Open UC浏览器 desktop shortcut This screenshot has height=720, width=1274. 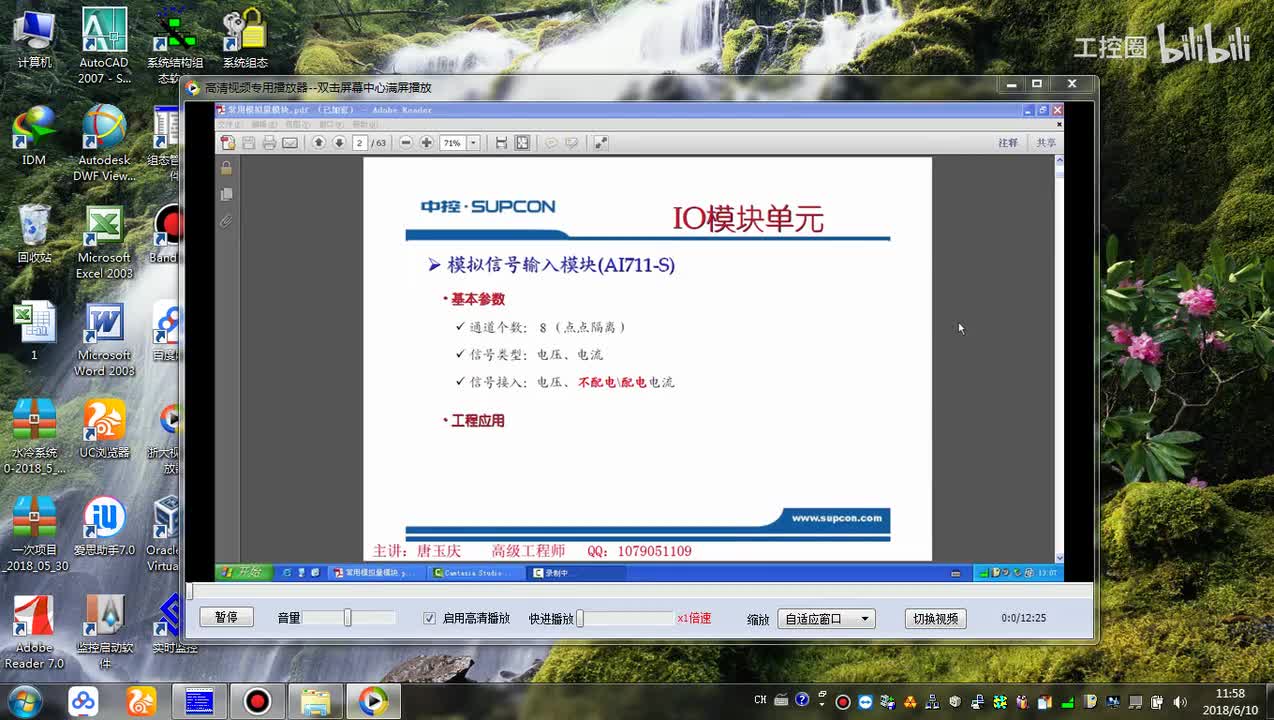coord(104,428)
